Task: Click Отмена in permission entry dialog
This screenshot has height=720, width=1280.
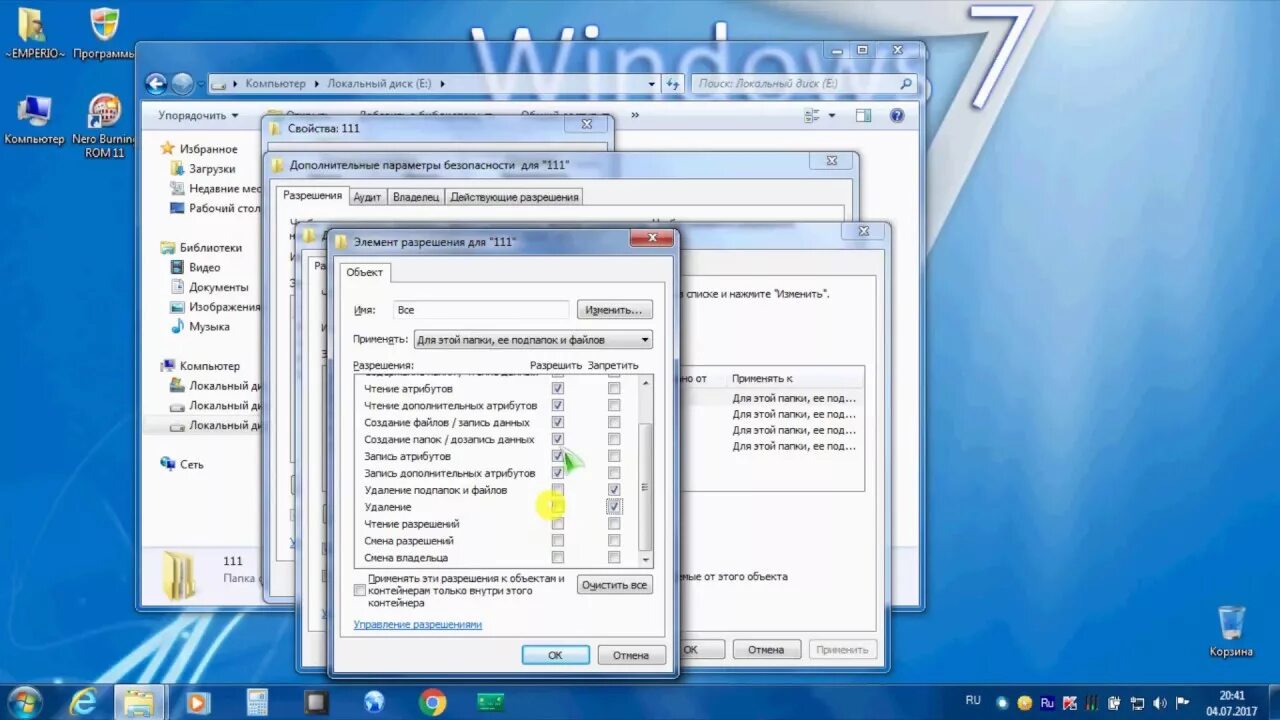Action: point(631,655)
